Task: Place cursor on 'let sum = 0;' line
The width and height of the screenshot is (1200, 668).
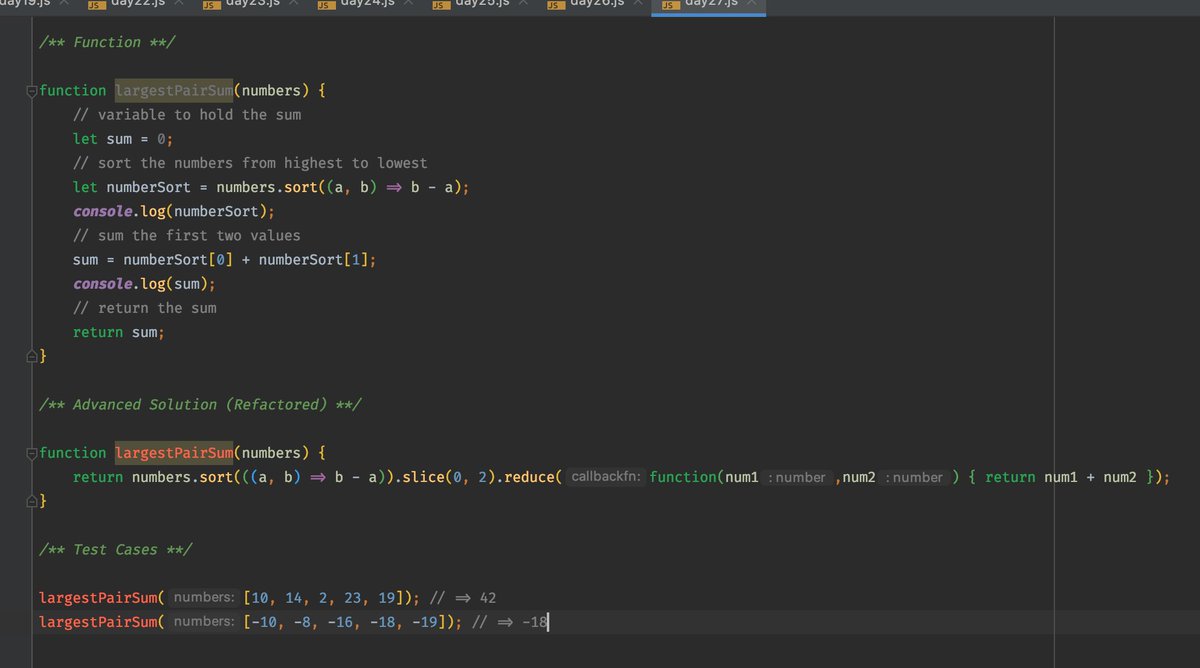Action: click(123, 139)
